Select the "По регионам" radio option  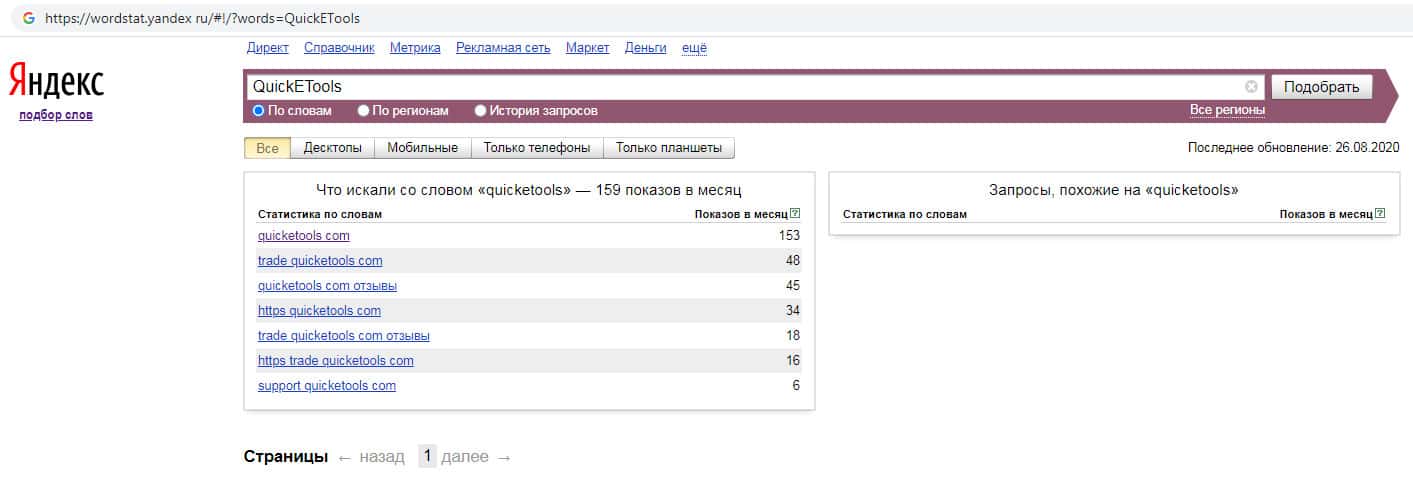pyautogui.click(x=364, y=111)
